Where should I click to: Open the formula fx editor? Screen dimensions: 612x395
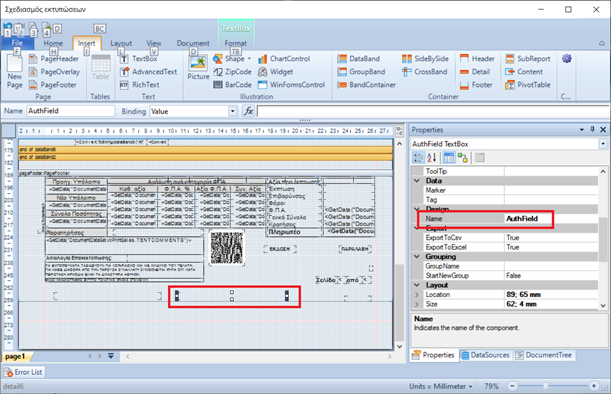click(x=249, y=111)
